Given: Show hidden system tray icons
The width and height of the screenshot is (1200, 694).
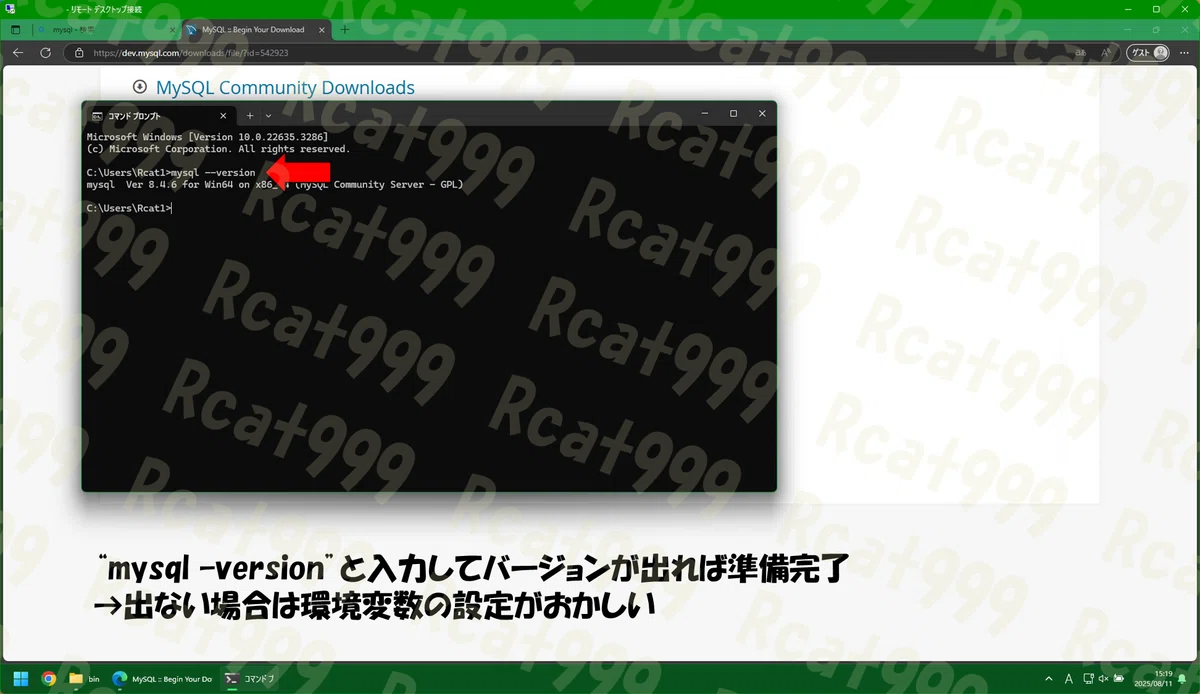Looking at the screenshot, I should click(1049, 678).
